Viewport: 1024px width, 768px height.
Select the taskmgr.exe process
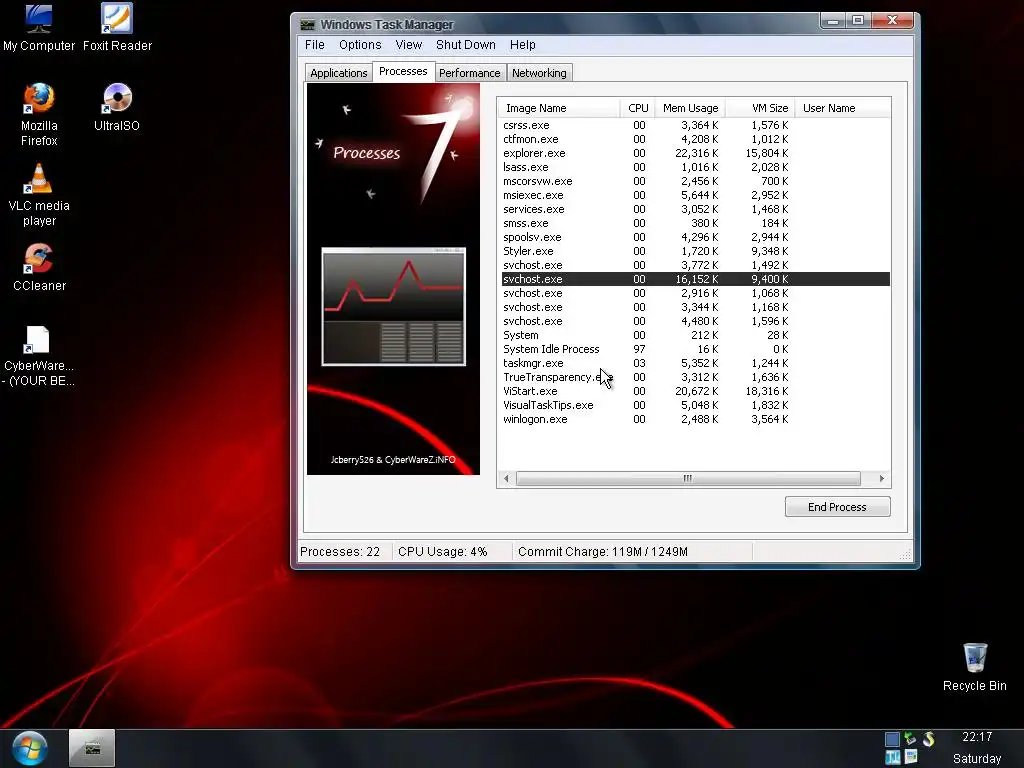[696, 363]
